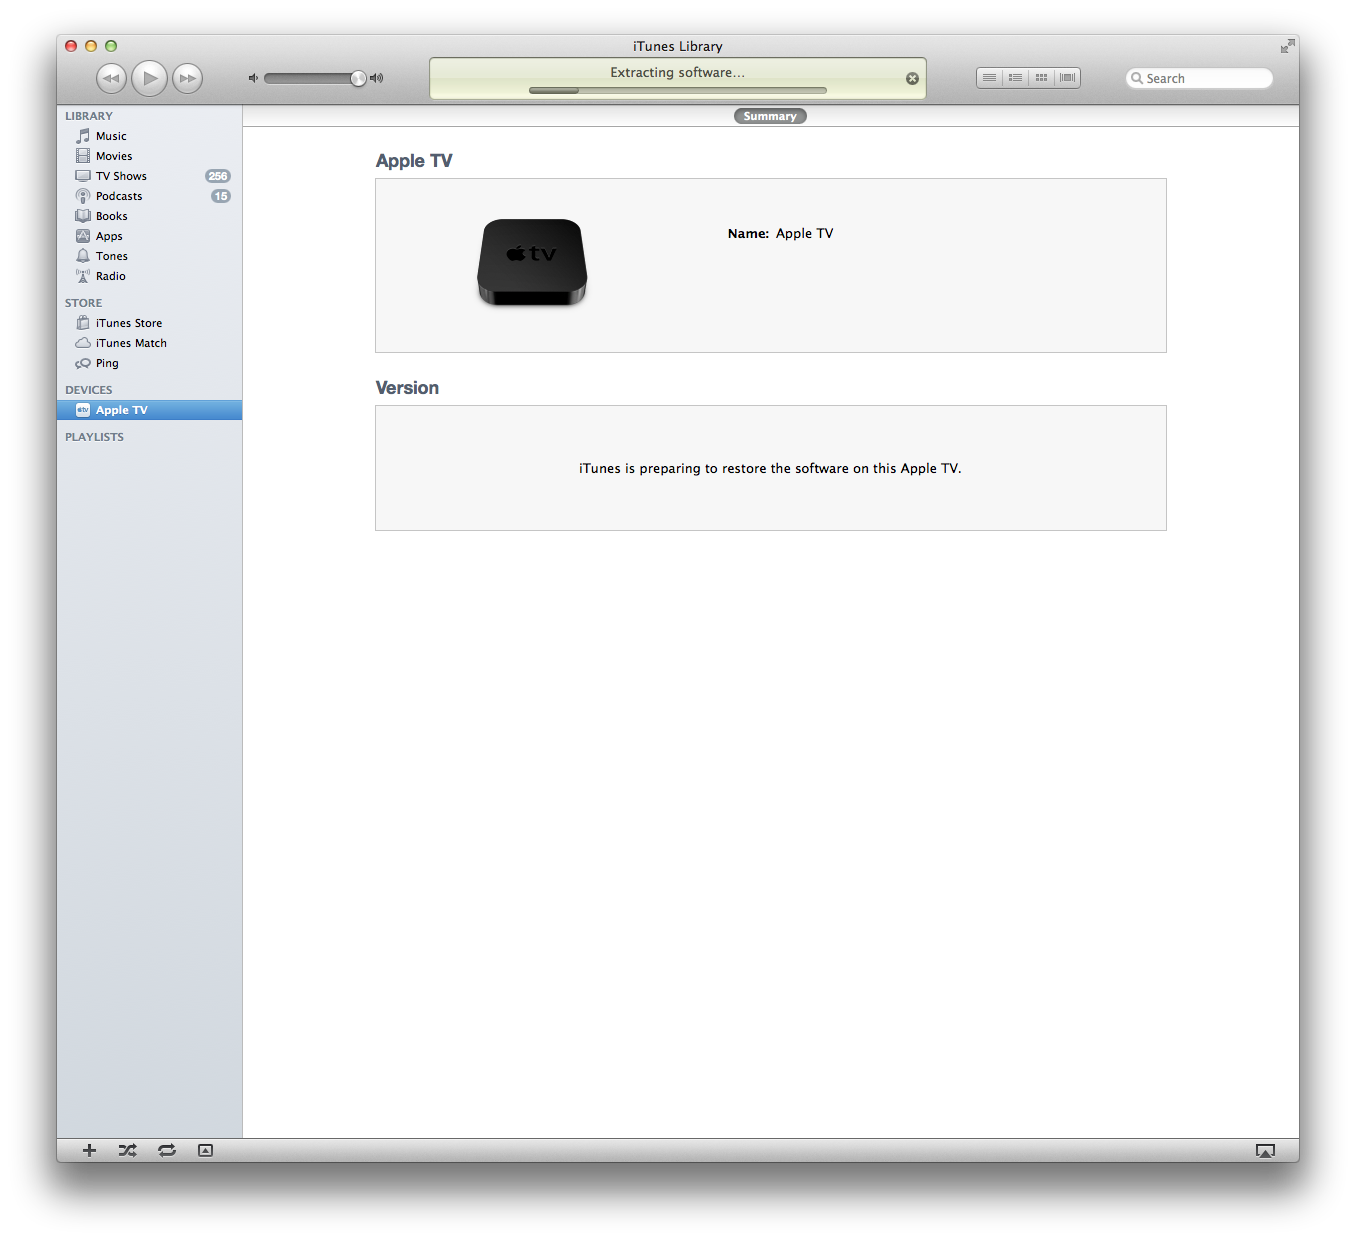The image size is (1356, 1241).
Task: Click the add playlist plus button
Action: [x=89, y=1150]
